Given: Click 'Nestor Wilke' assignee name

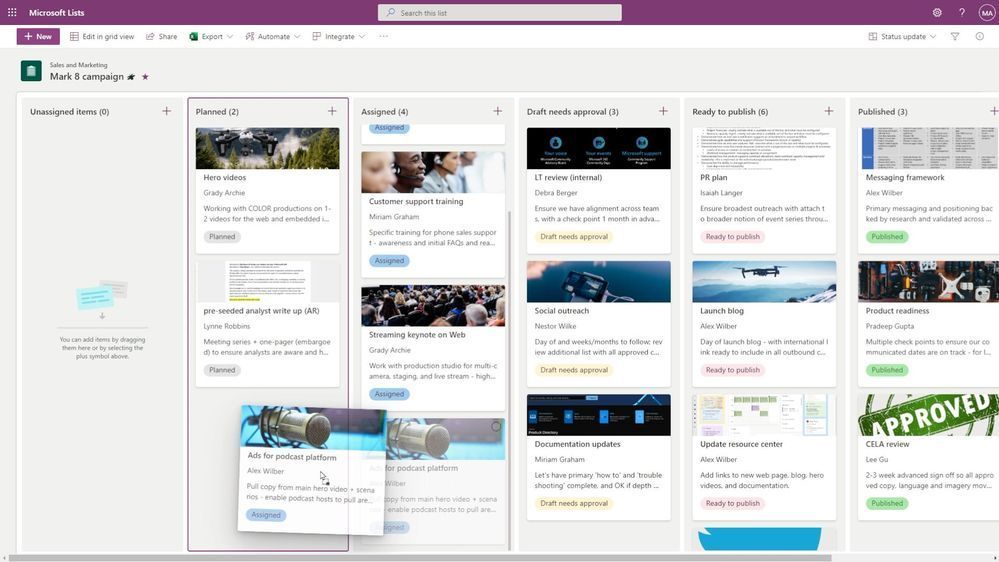Looking at the screenshot, I should 556,326.
